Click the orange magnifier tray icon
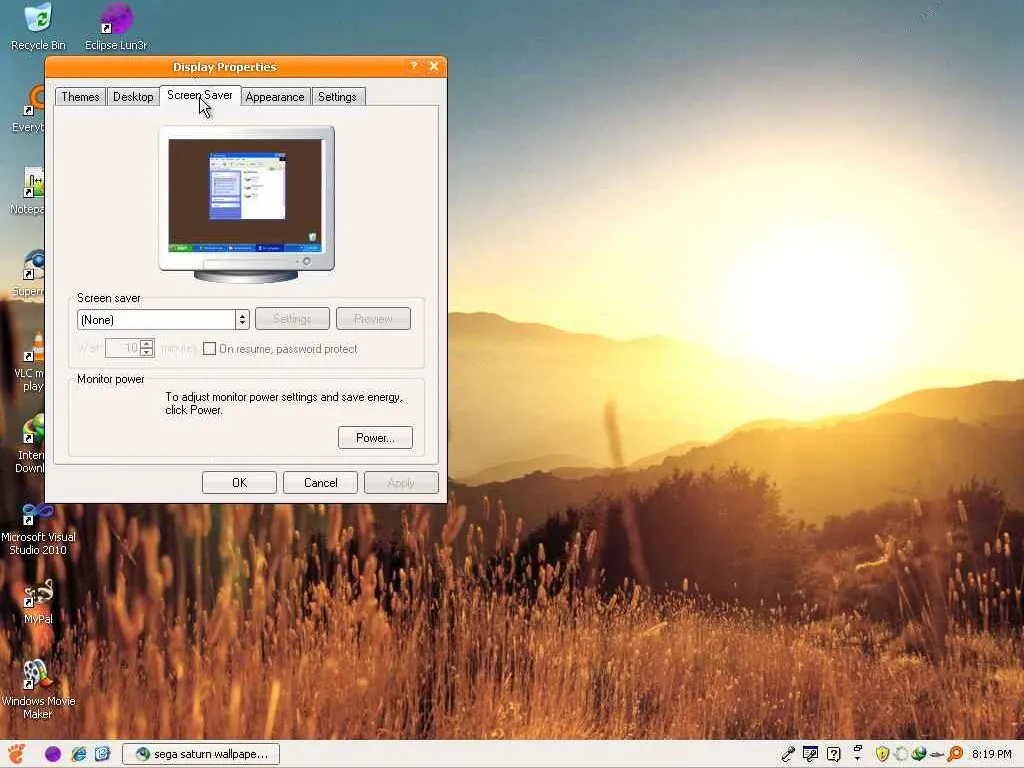The height and width of the screenshot is (768, 1024). point(955,754)
